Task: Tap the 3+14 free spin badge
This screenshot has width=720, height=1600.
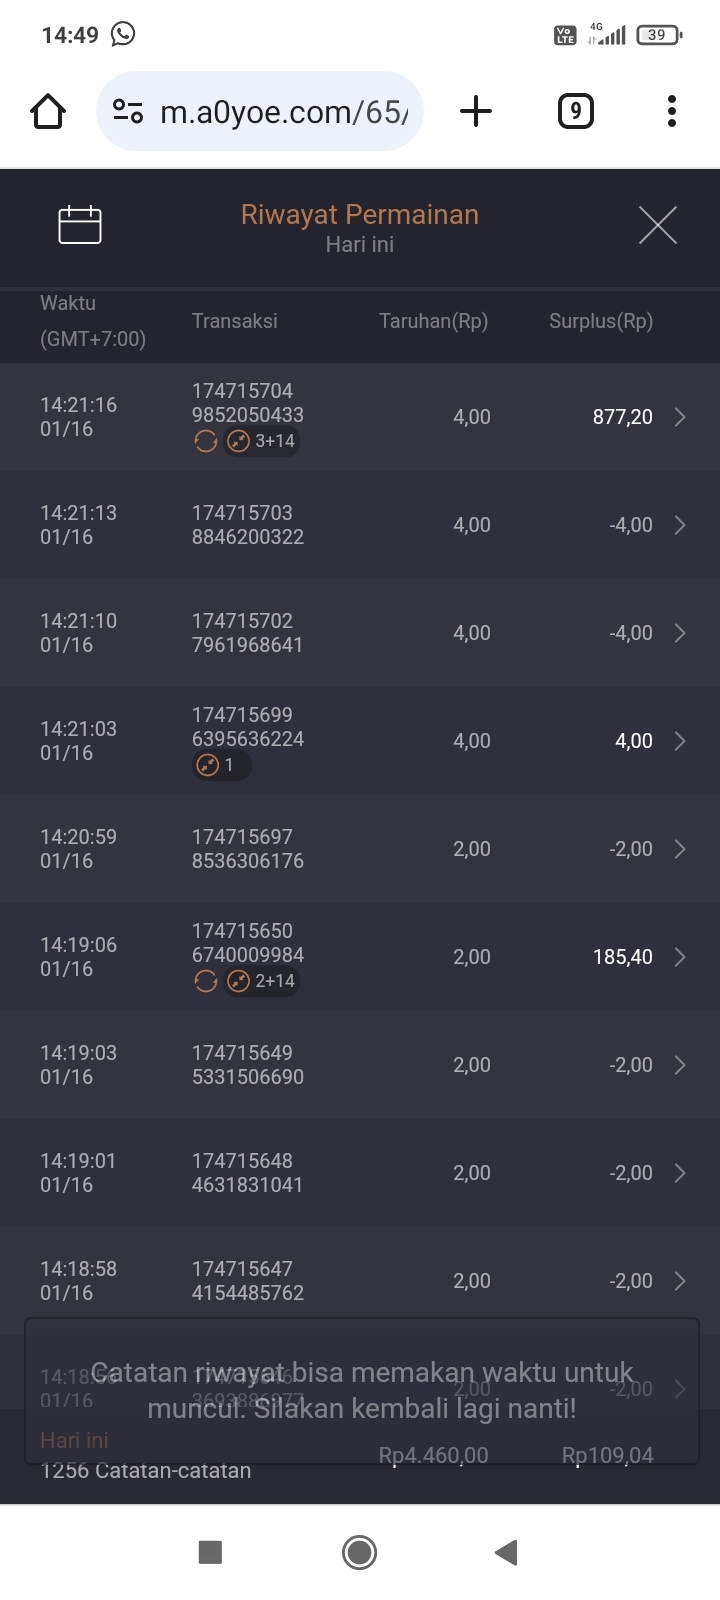Action: pos(262,441)
